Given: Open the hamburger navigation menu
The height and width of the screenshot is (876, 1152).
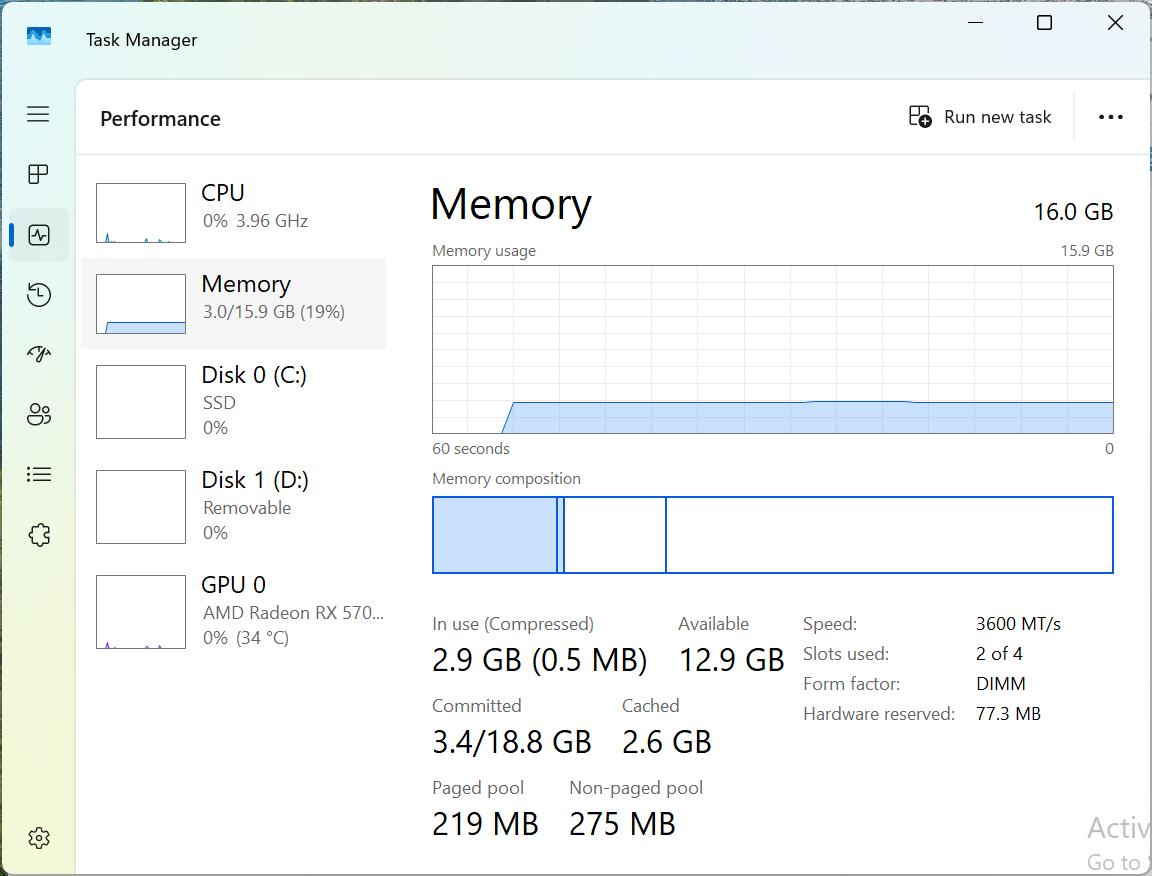Looking at the screenshot, I should (x=38, y=114).
